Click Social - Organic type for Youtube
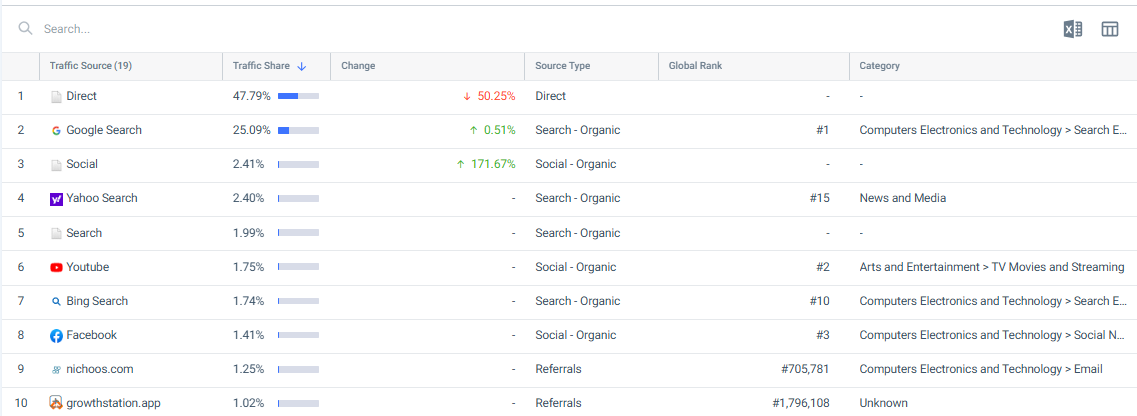 pos(576,267)
